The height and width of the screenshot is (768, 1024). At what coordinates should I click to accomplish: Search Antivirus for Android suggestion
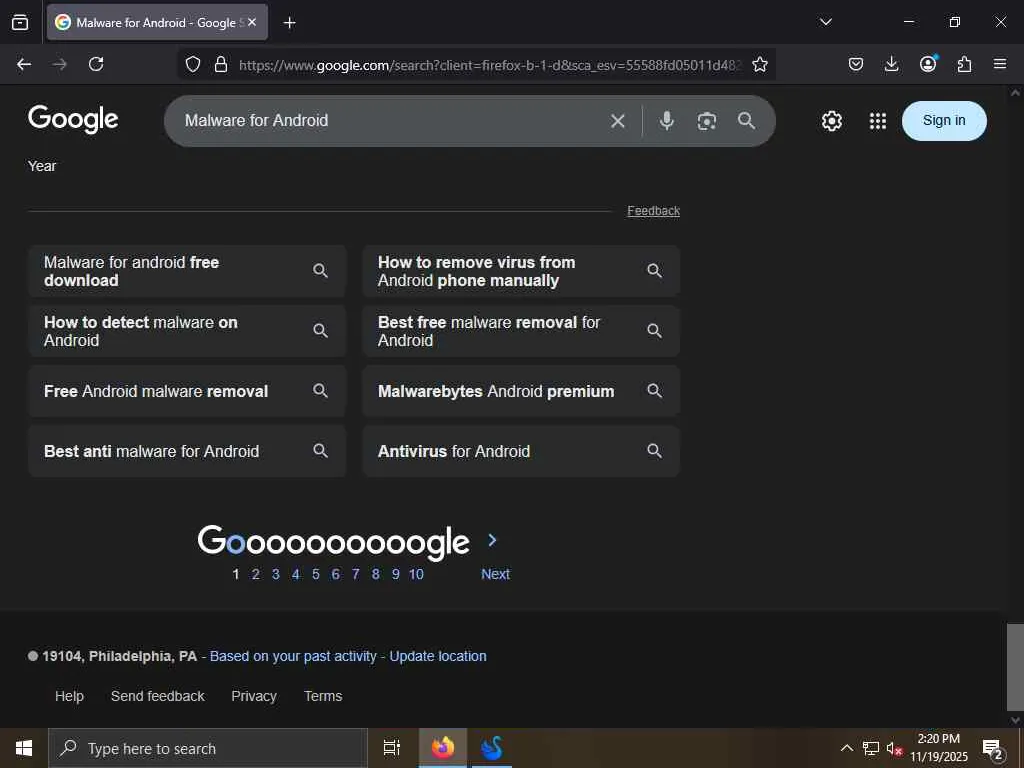pyautogui.click(x=521, y=451)
